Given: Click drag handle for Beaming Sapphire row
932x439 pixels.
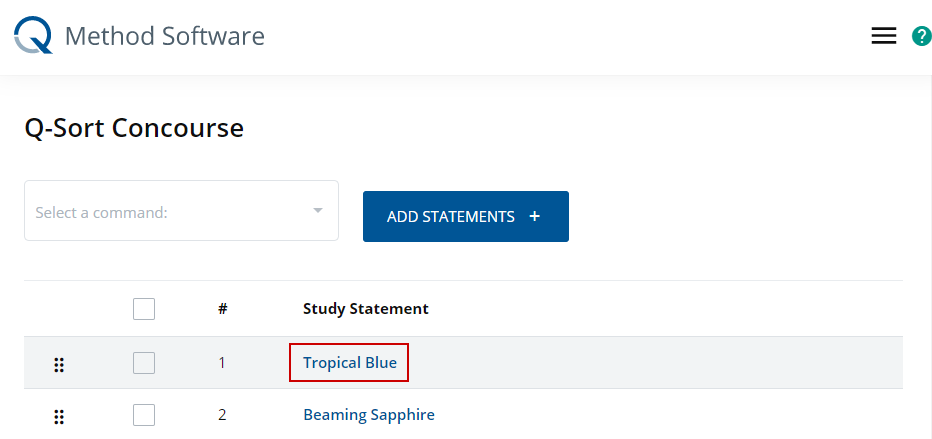Looking at the screenshot, I should click(59, 416).
